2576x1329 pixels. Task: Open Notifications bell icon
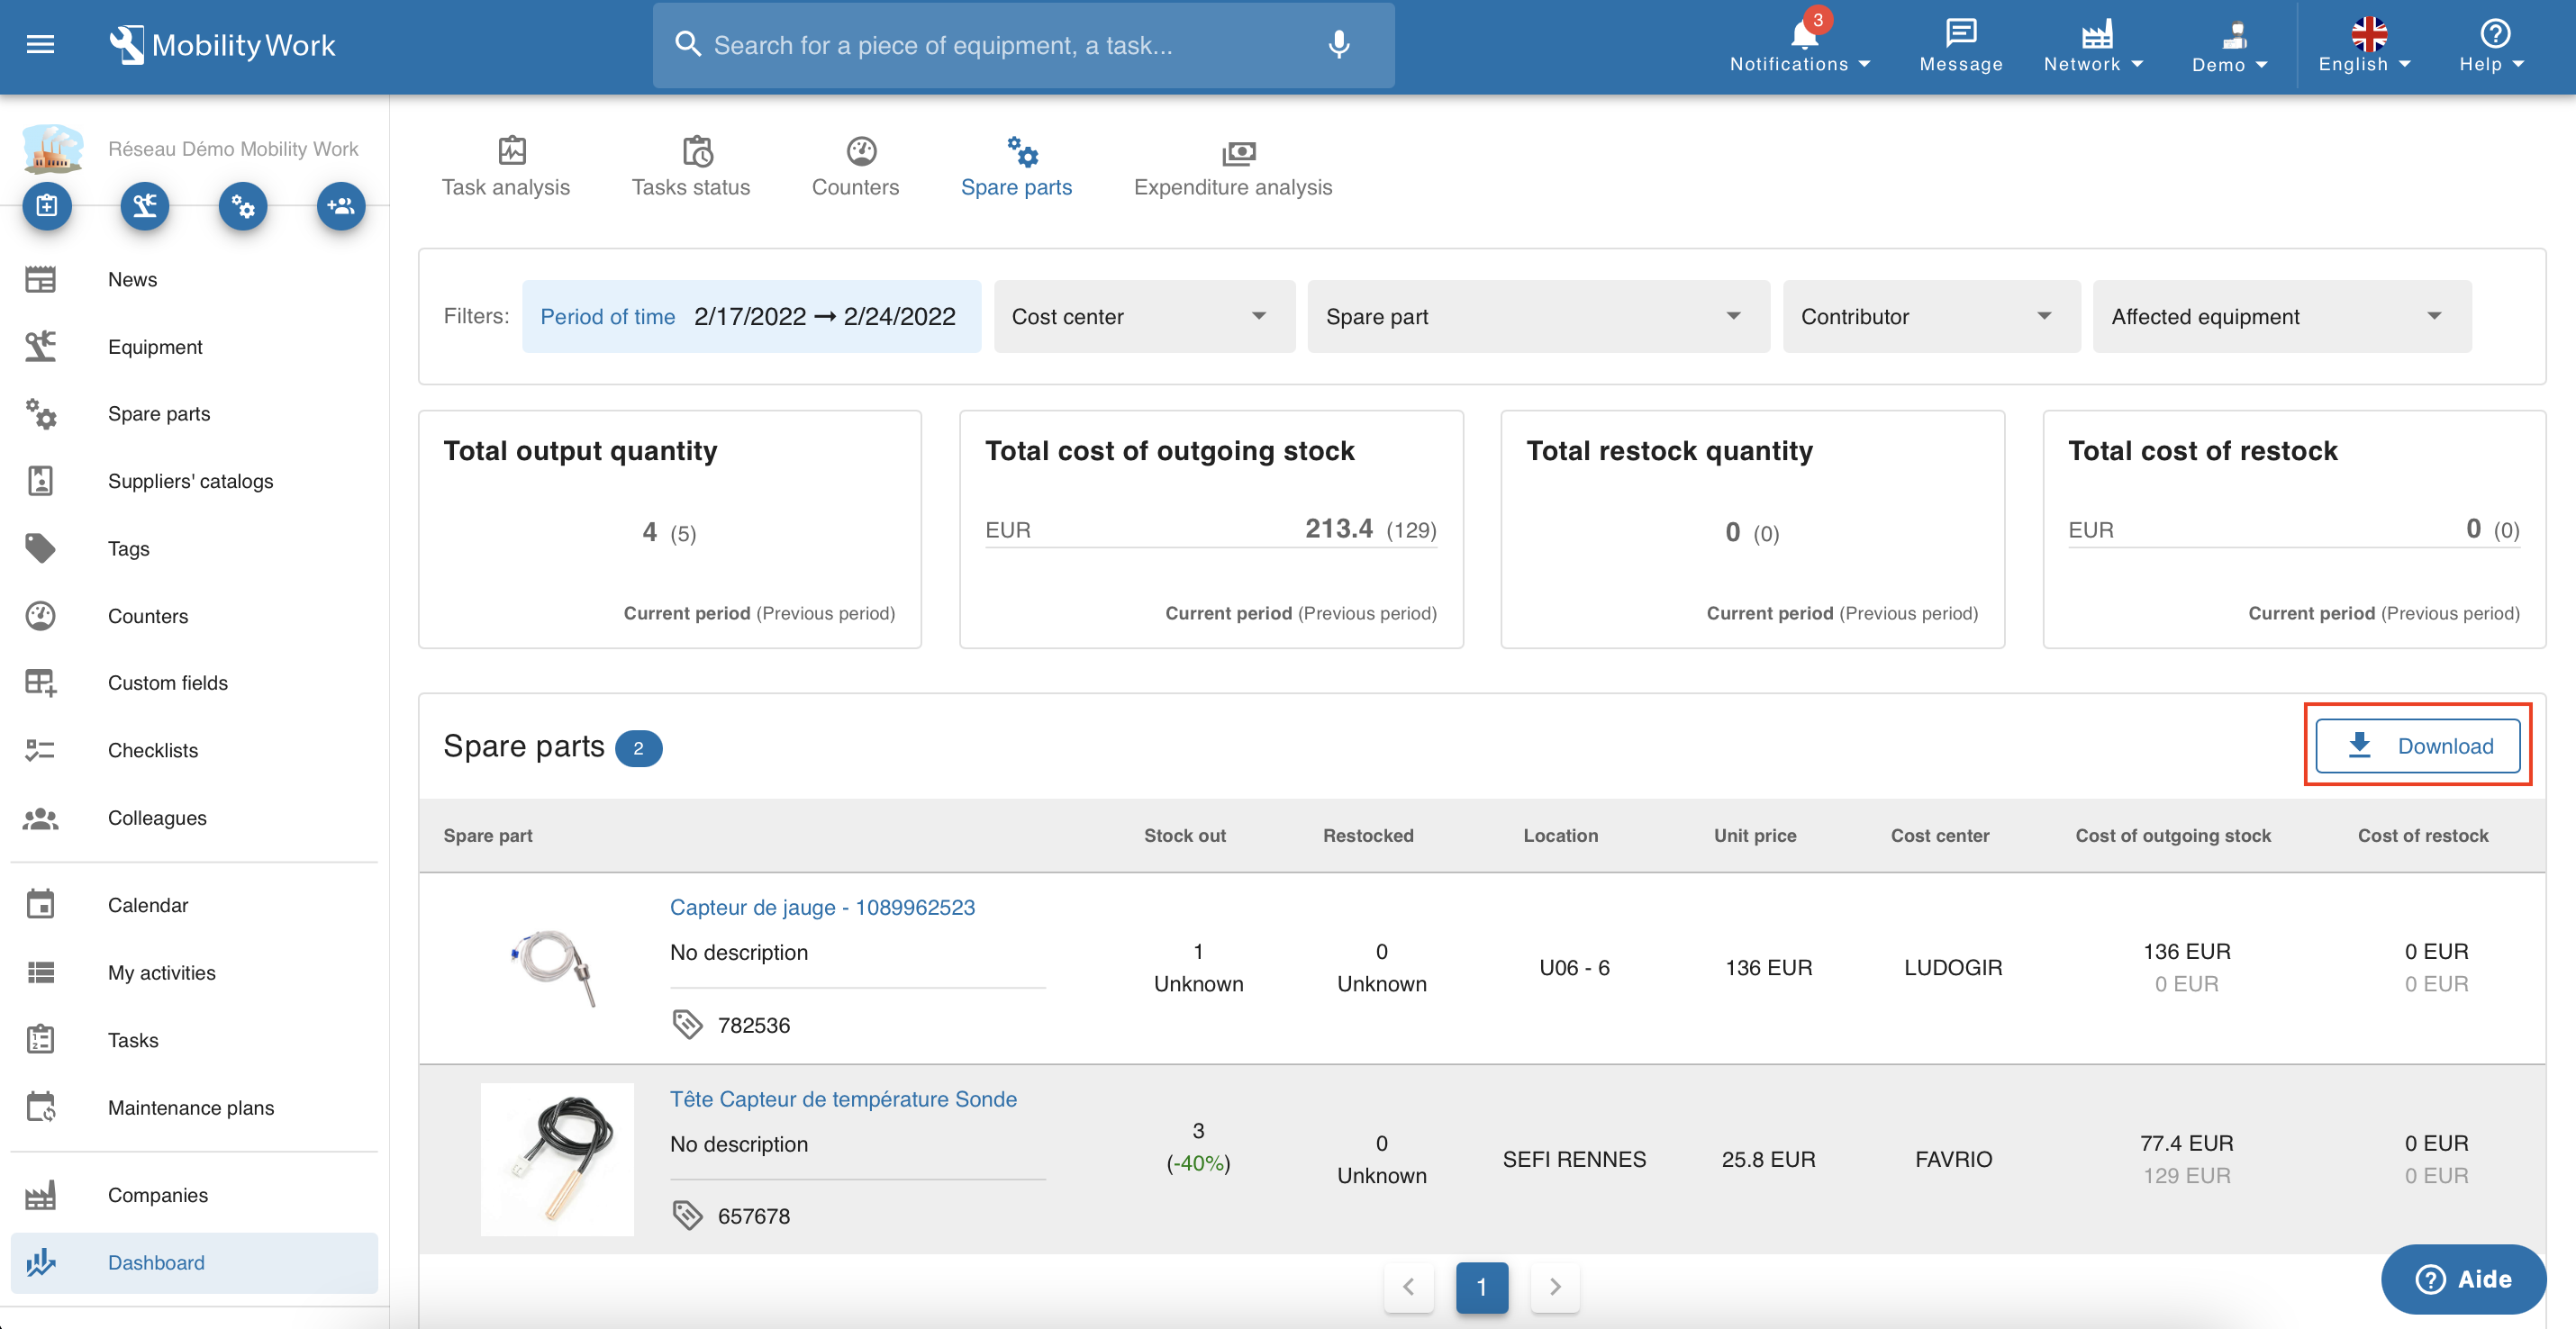1804,34
